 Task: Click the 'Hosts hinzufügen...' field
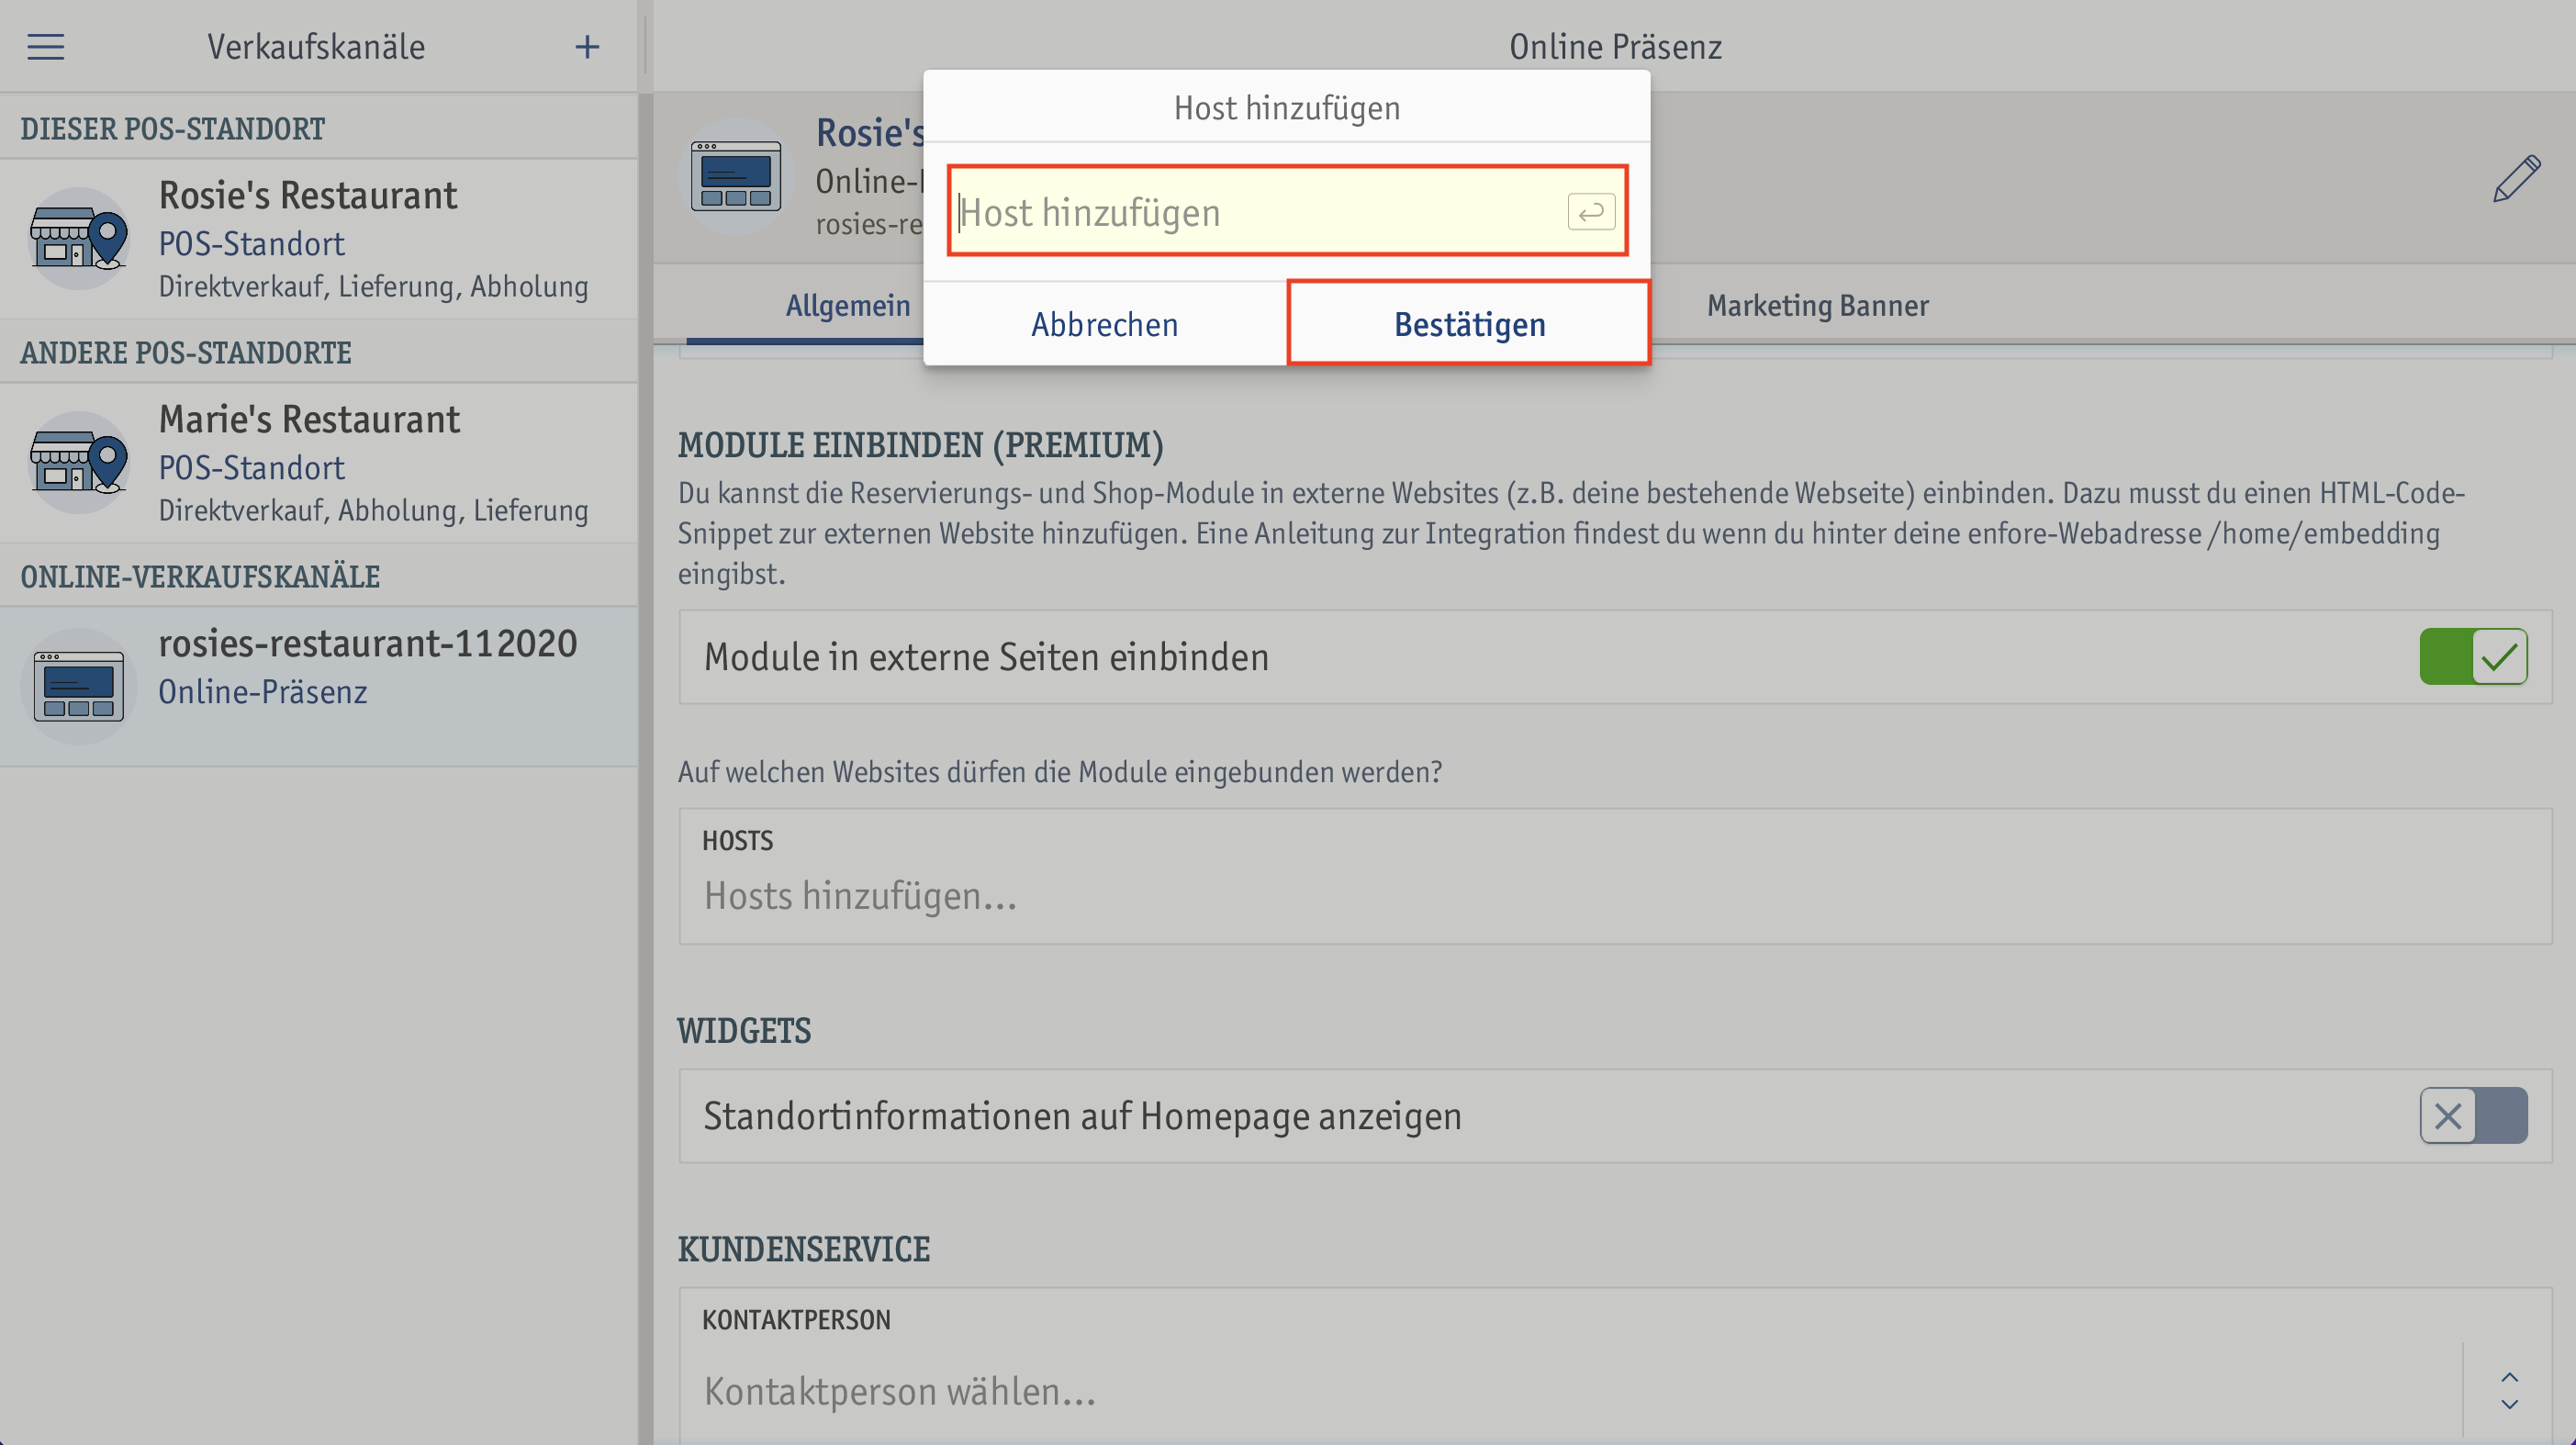1615,876
